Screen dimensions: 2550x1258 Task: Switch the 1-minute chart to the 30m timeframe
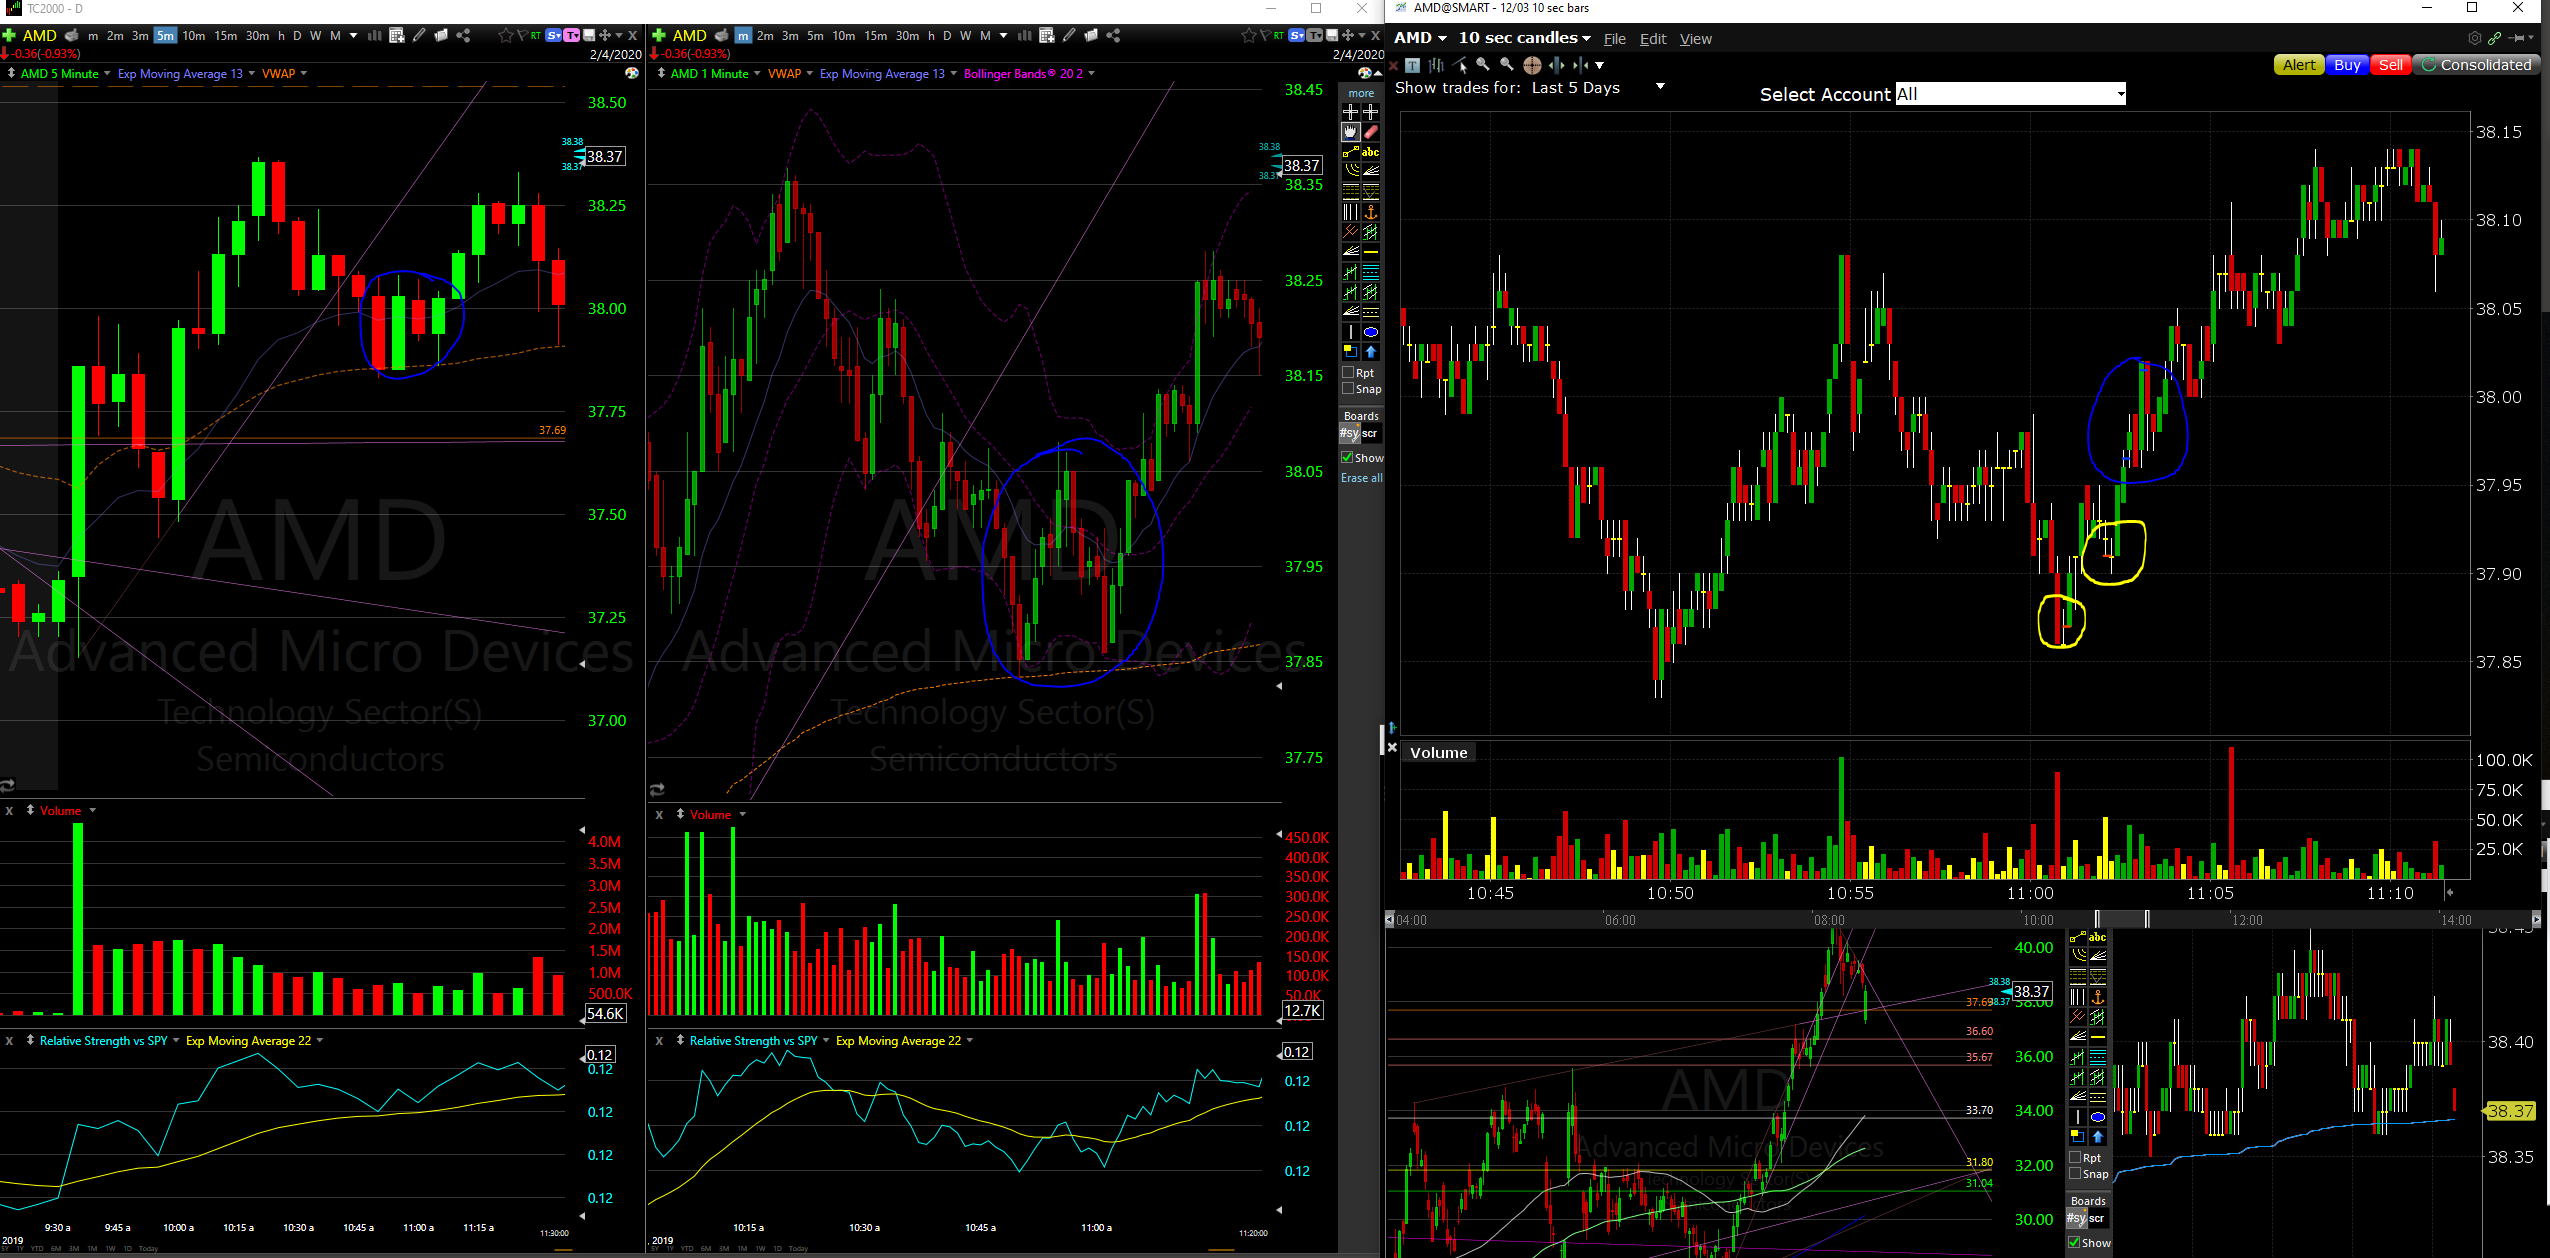907,36
